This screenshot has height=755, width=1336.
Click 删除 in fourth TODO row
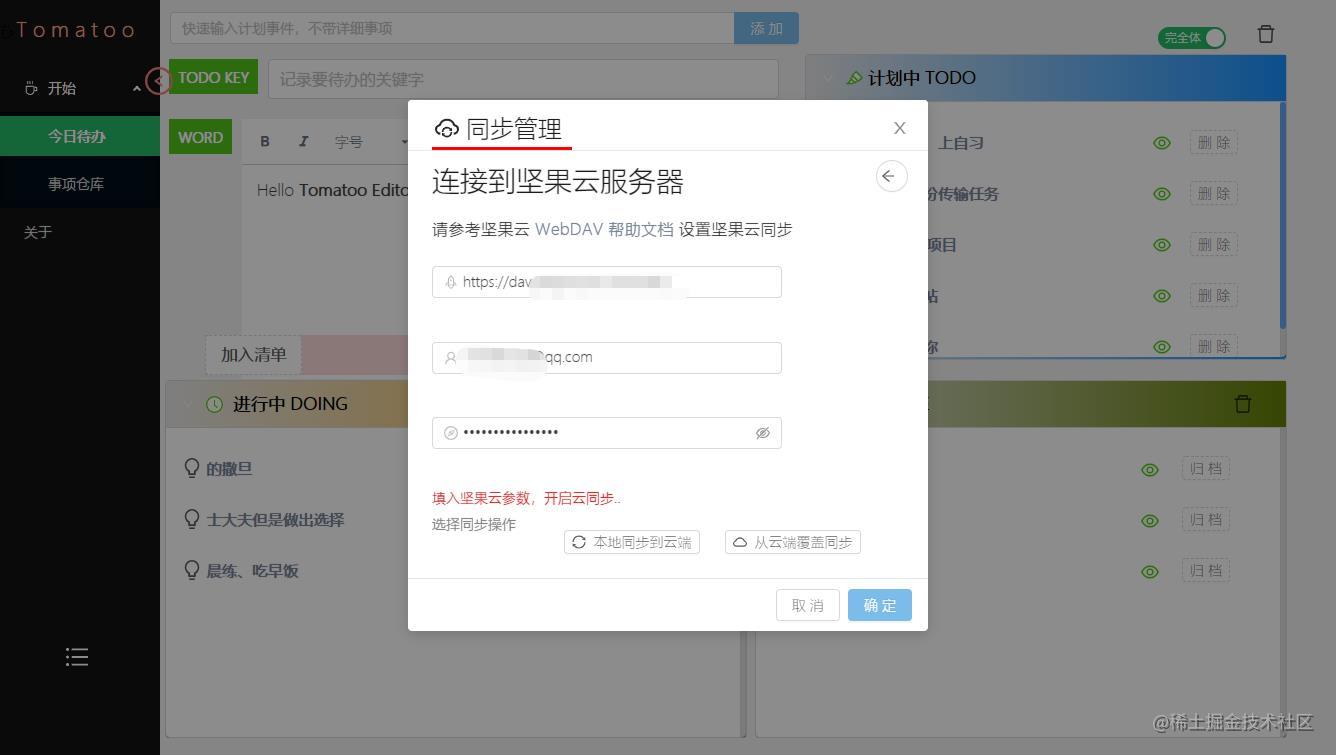point(1214,296)
